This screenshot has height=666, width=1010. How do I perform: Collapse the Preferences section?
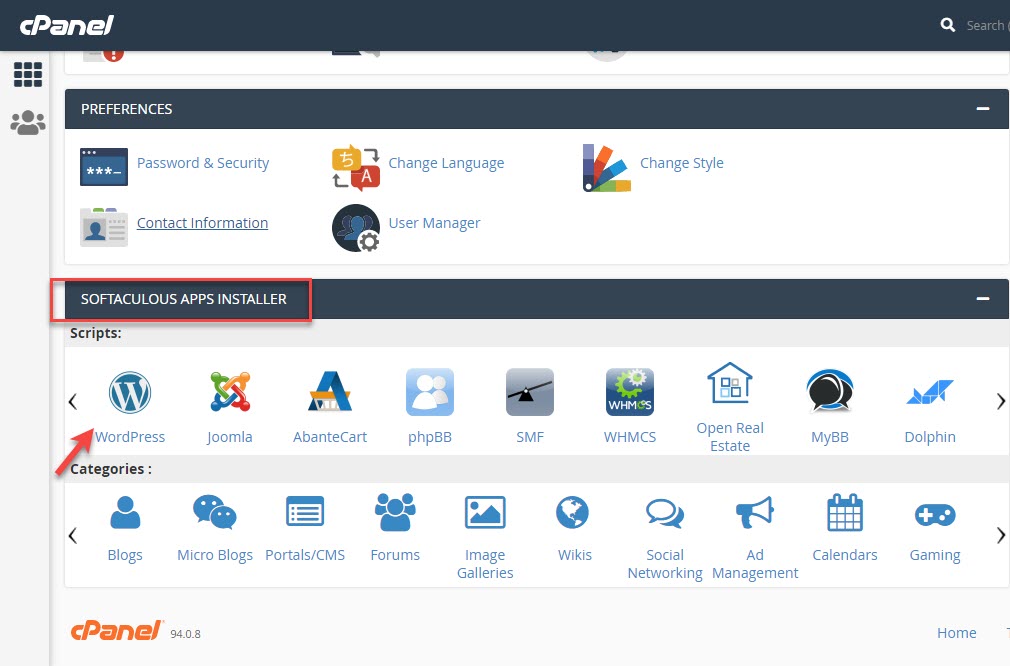pos(982,109)
